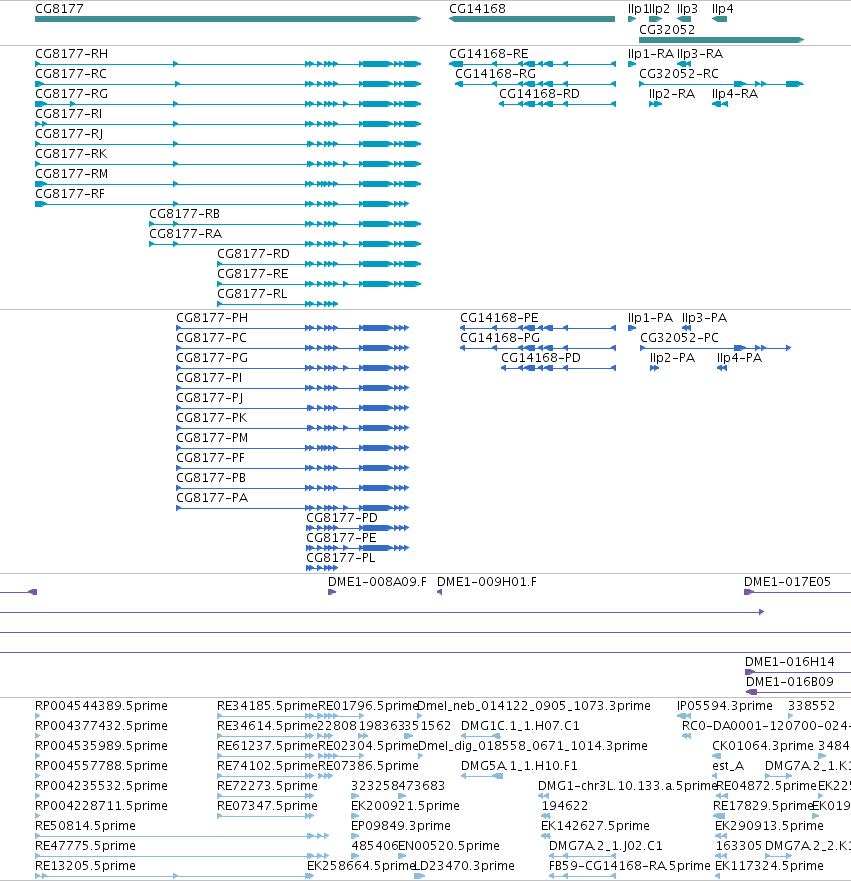Click the CG32052 gene span bar
Screen dimensions: 851x881
[721, 40]
